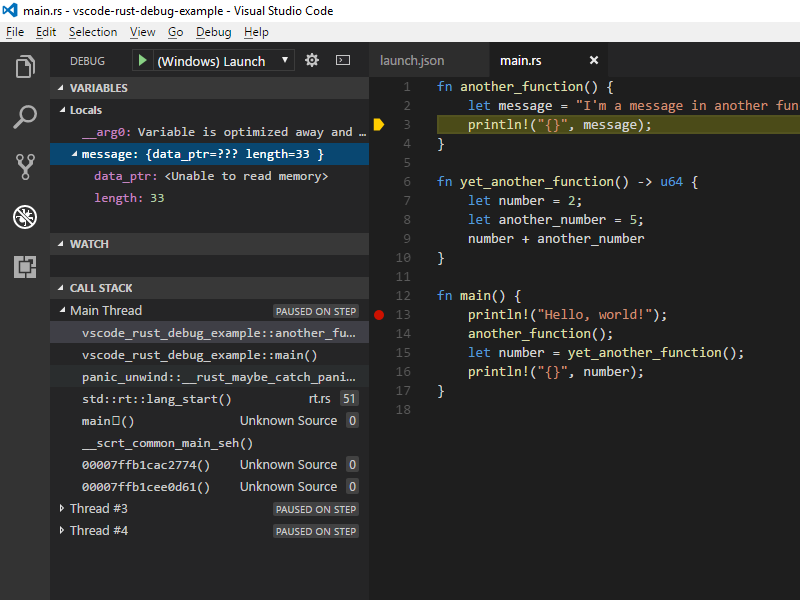Image resolution: width=800 pixels, height=600 pixels.
Task: Toggle the breakpoint on line 13
Action: (x=379, y=314)
